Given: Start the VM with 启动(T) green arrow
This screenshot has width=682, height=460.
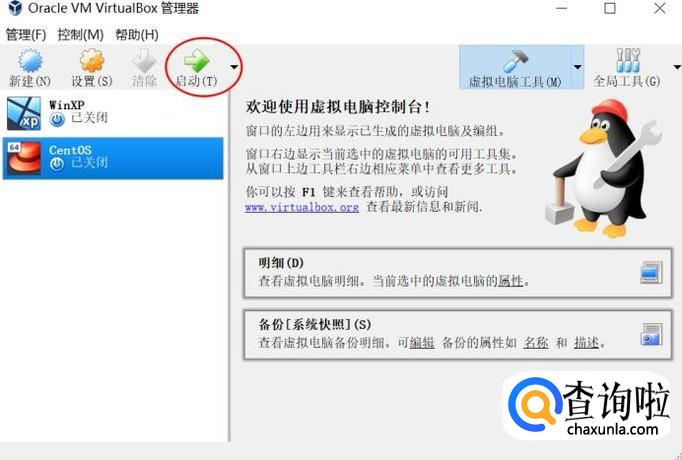Looking at the screenshot, I should point(197,61).
